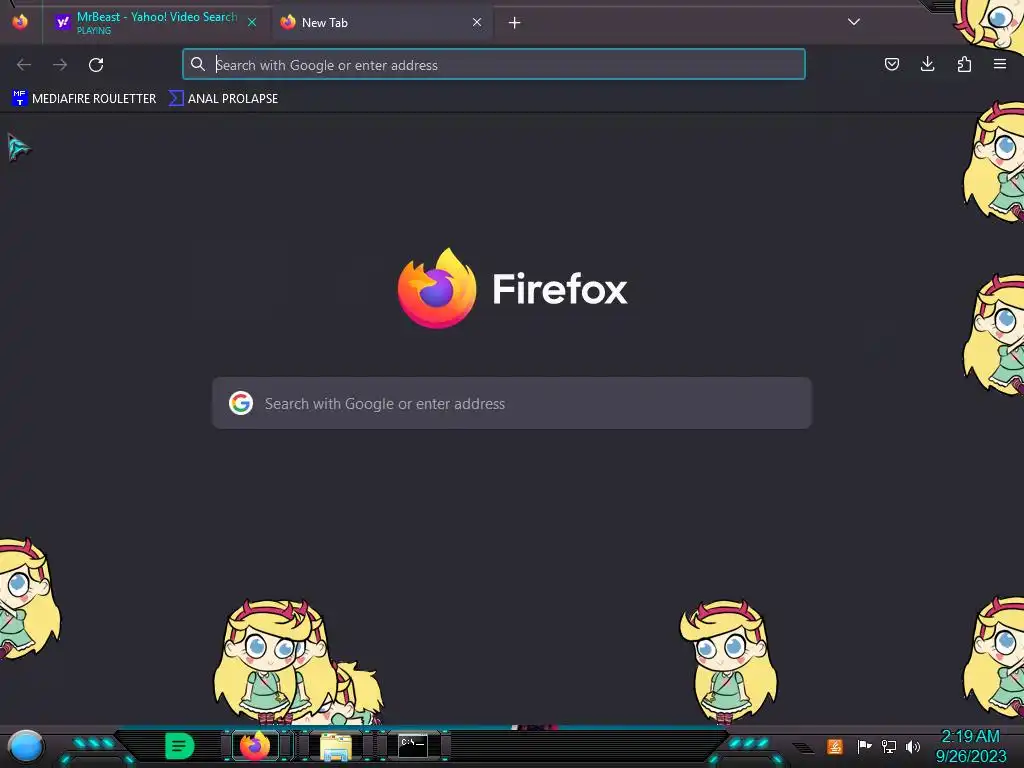
Task: Open a new tab with the plus button
Action: pyautogui.click(x=515, y=23)
